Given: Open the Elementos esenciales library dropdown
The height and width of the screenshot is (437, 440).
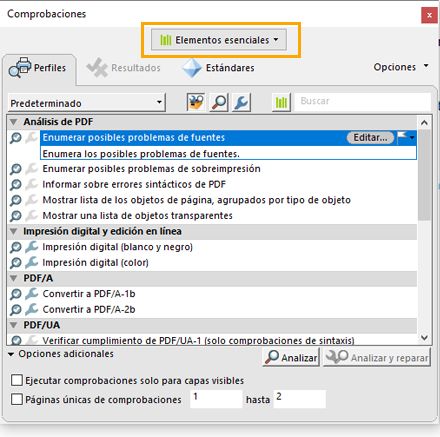Looking at the screenshot, I should pyautogui.click(x=219, y=40).
